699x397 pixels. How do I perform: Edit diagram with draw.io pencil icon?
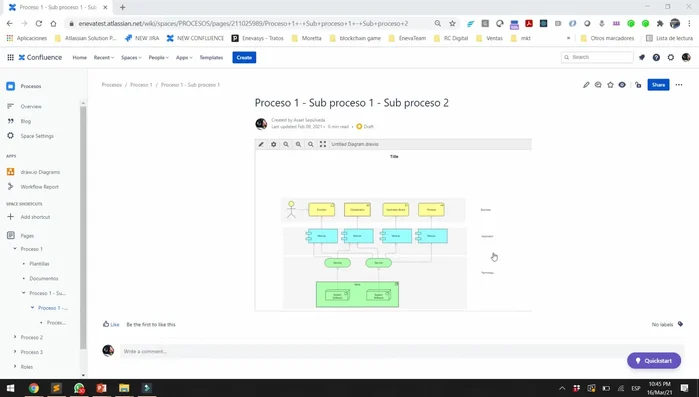pyautogui.click(x=261, y=144)
